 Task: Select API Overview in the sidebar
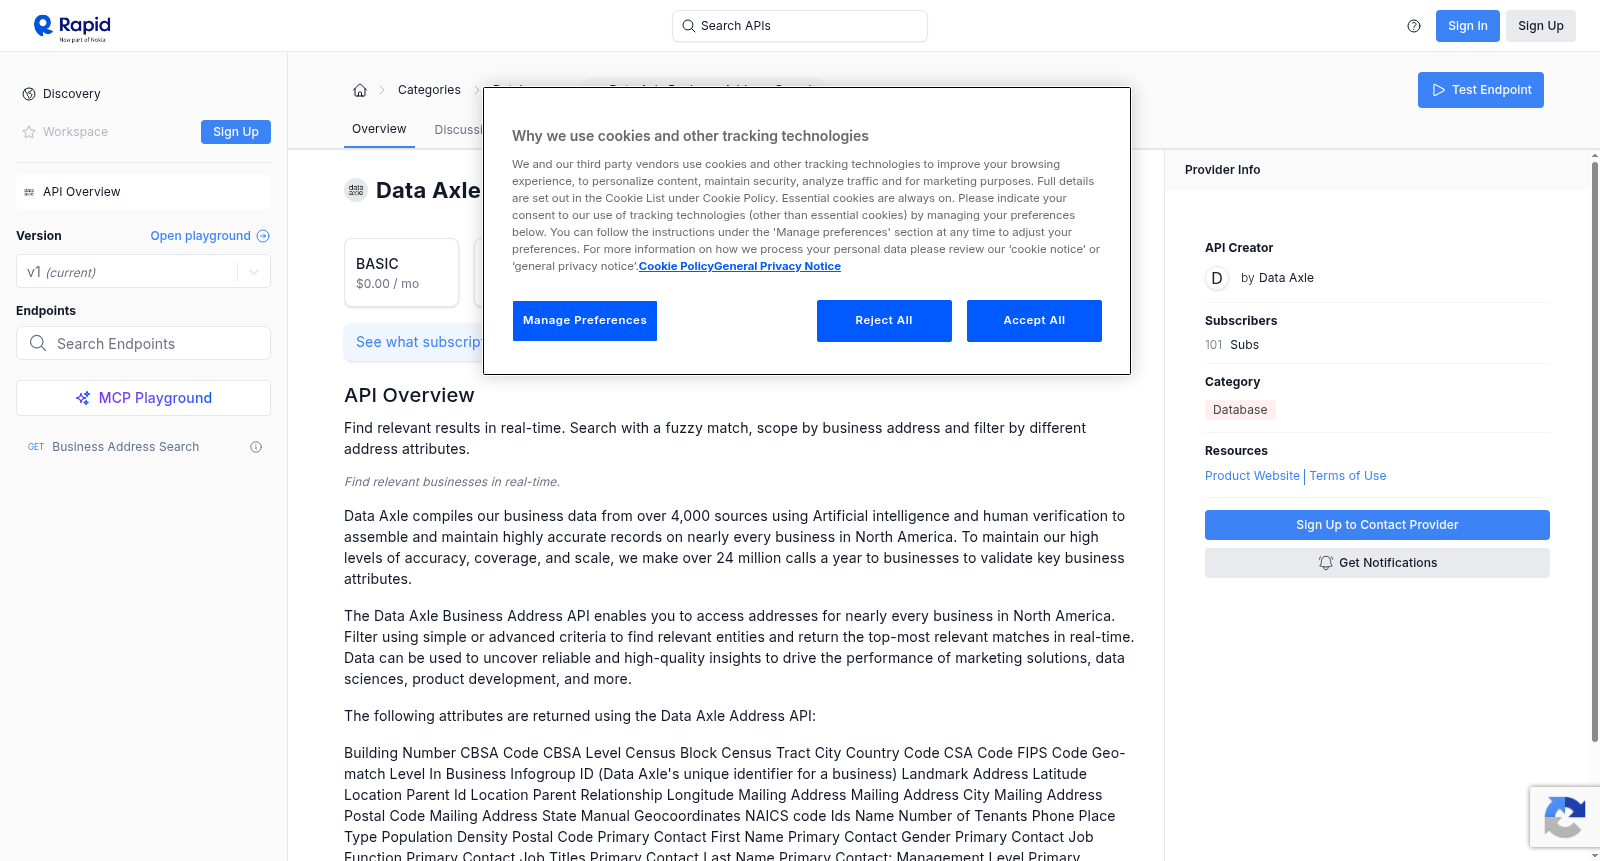(143, 192)
